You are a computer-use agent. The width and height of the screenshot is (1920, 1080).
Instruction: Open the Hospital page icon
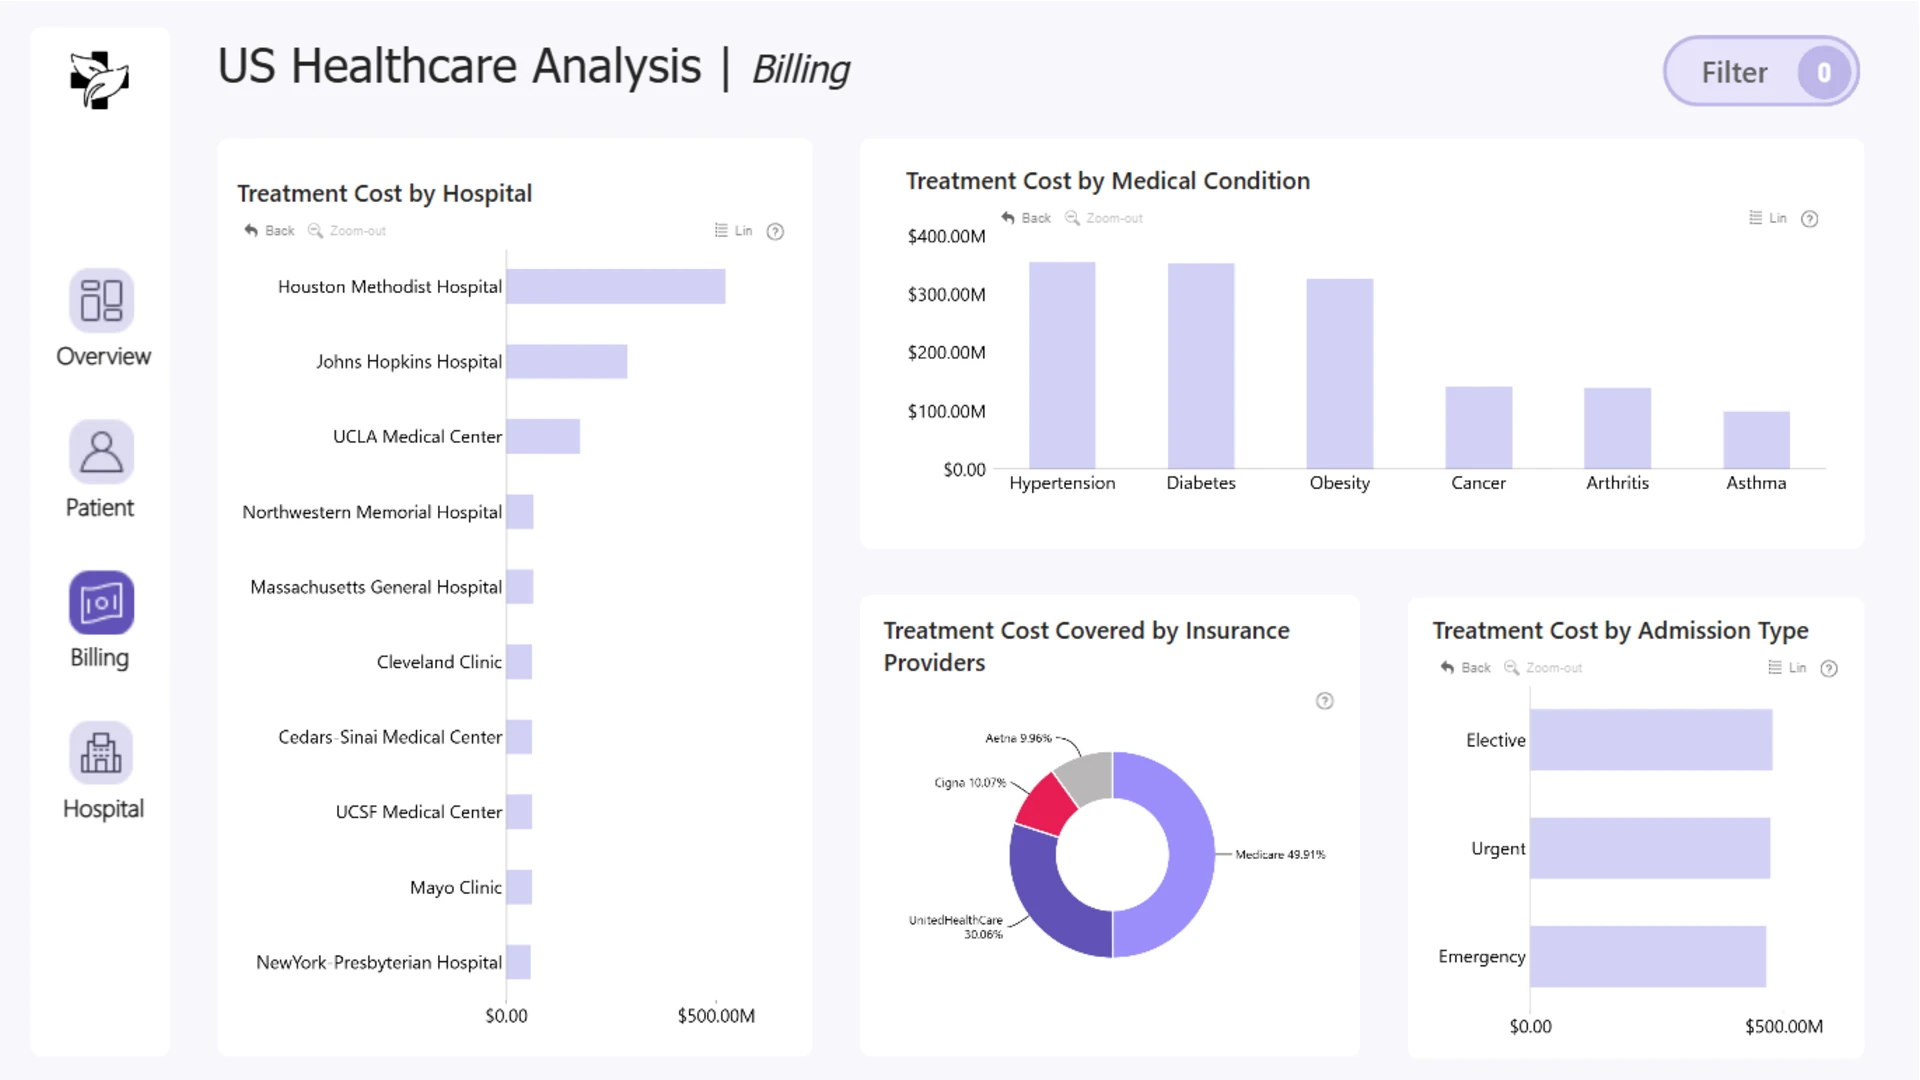point(101,753)
